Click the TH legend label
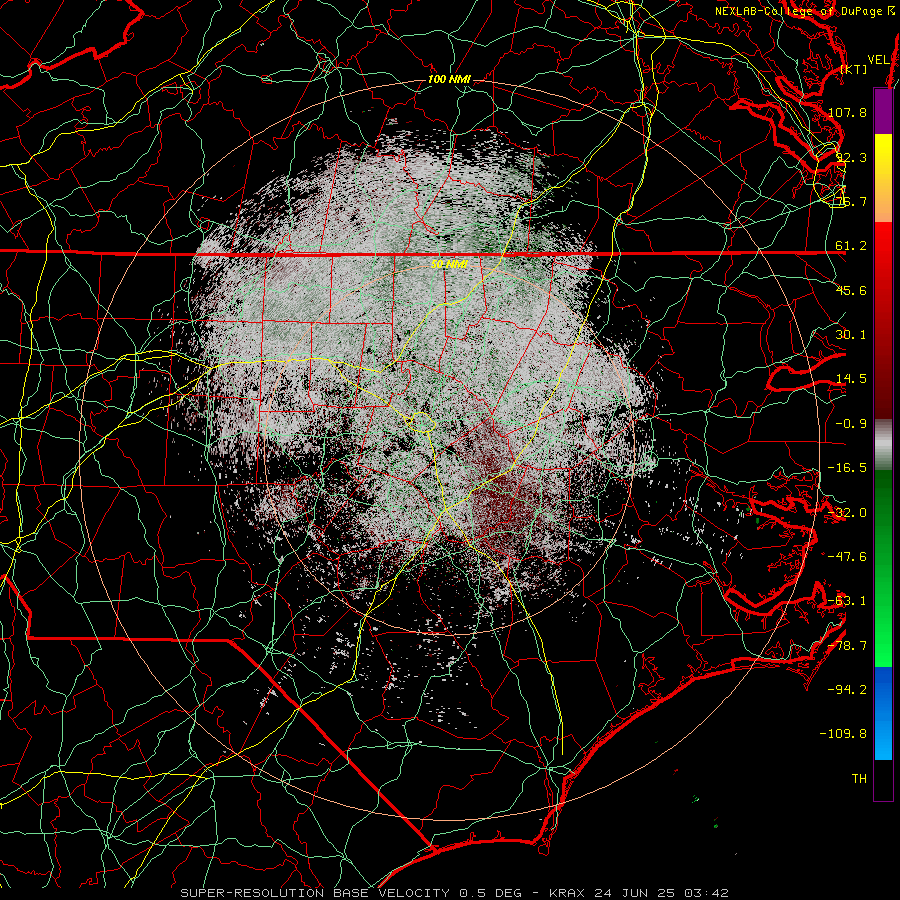The image size is (900, 900). click(x=859, y=779)
